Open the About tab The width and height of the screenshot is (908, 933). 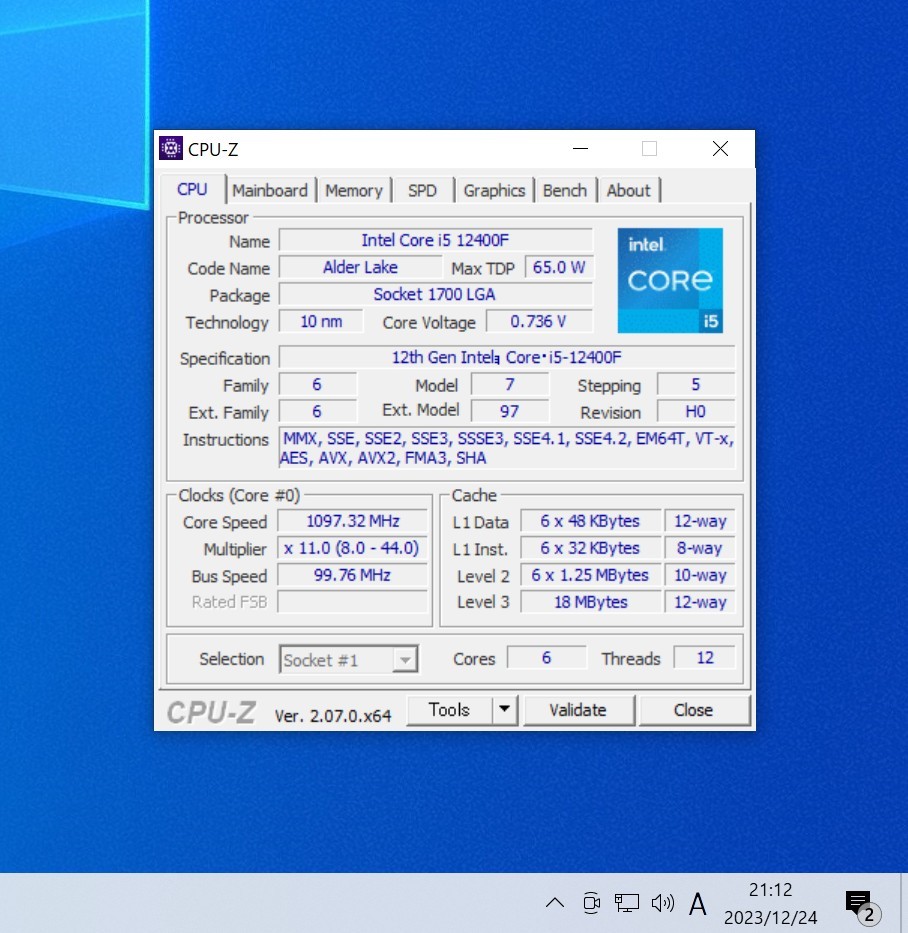[628, 190]
